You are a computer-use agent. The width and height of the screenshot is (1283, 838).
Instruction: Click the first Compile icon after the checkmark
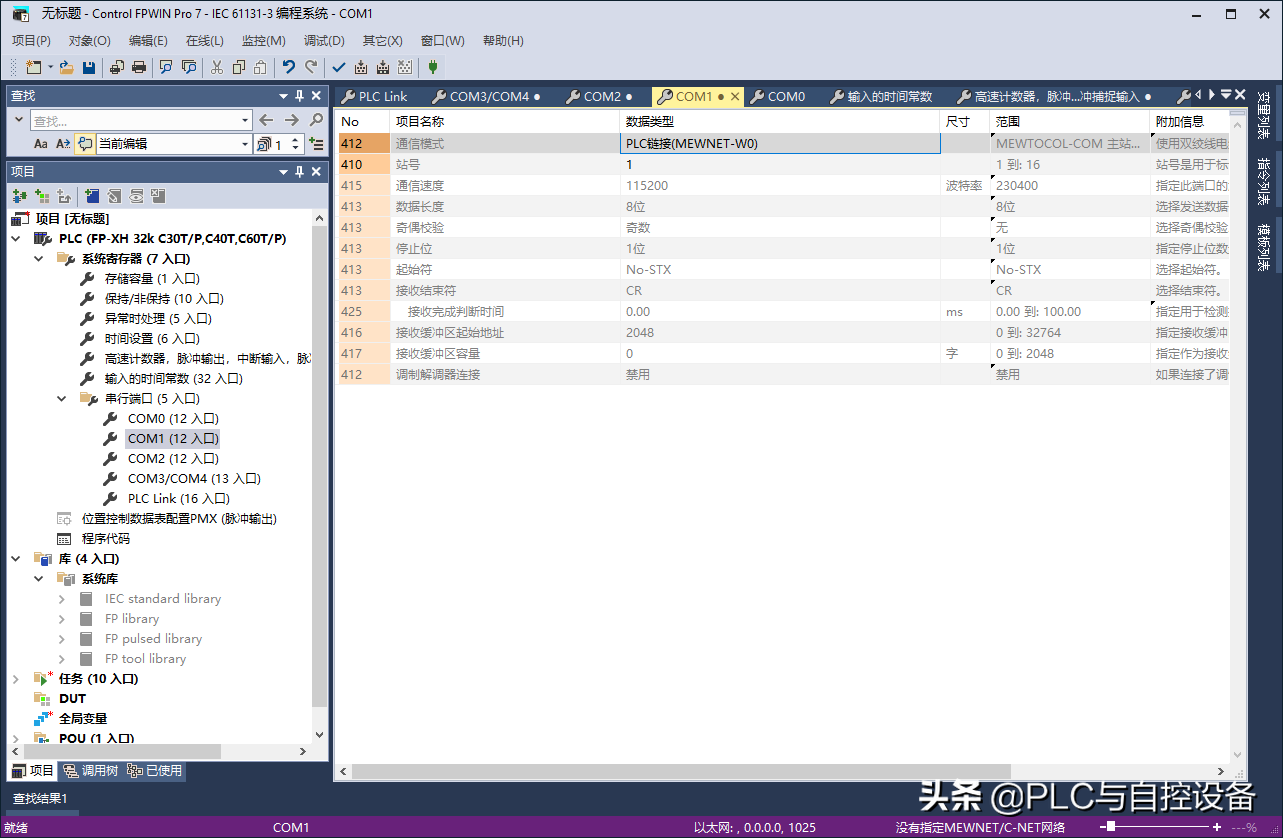point(361,67)
